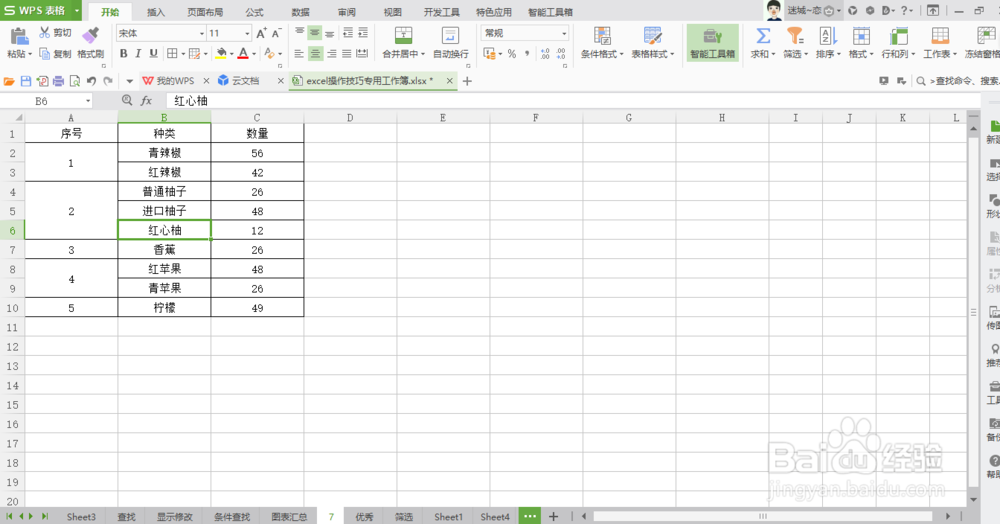Close the excel操作技巧专用工作簿.xlsx tab
This screenshot has height=524, width=1000.
point(450,81)
